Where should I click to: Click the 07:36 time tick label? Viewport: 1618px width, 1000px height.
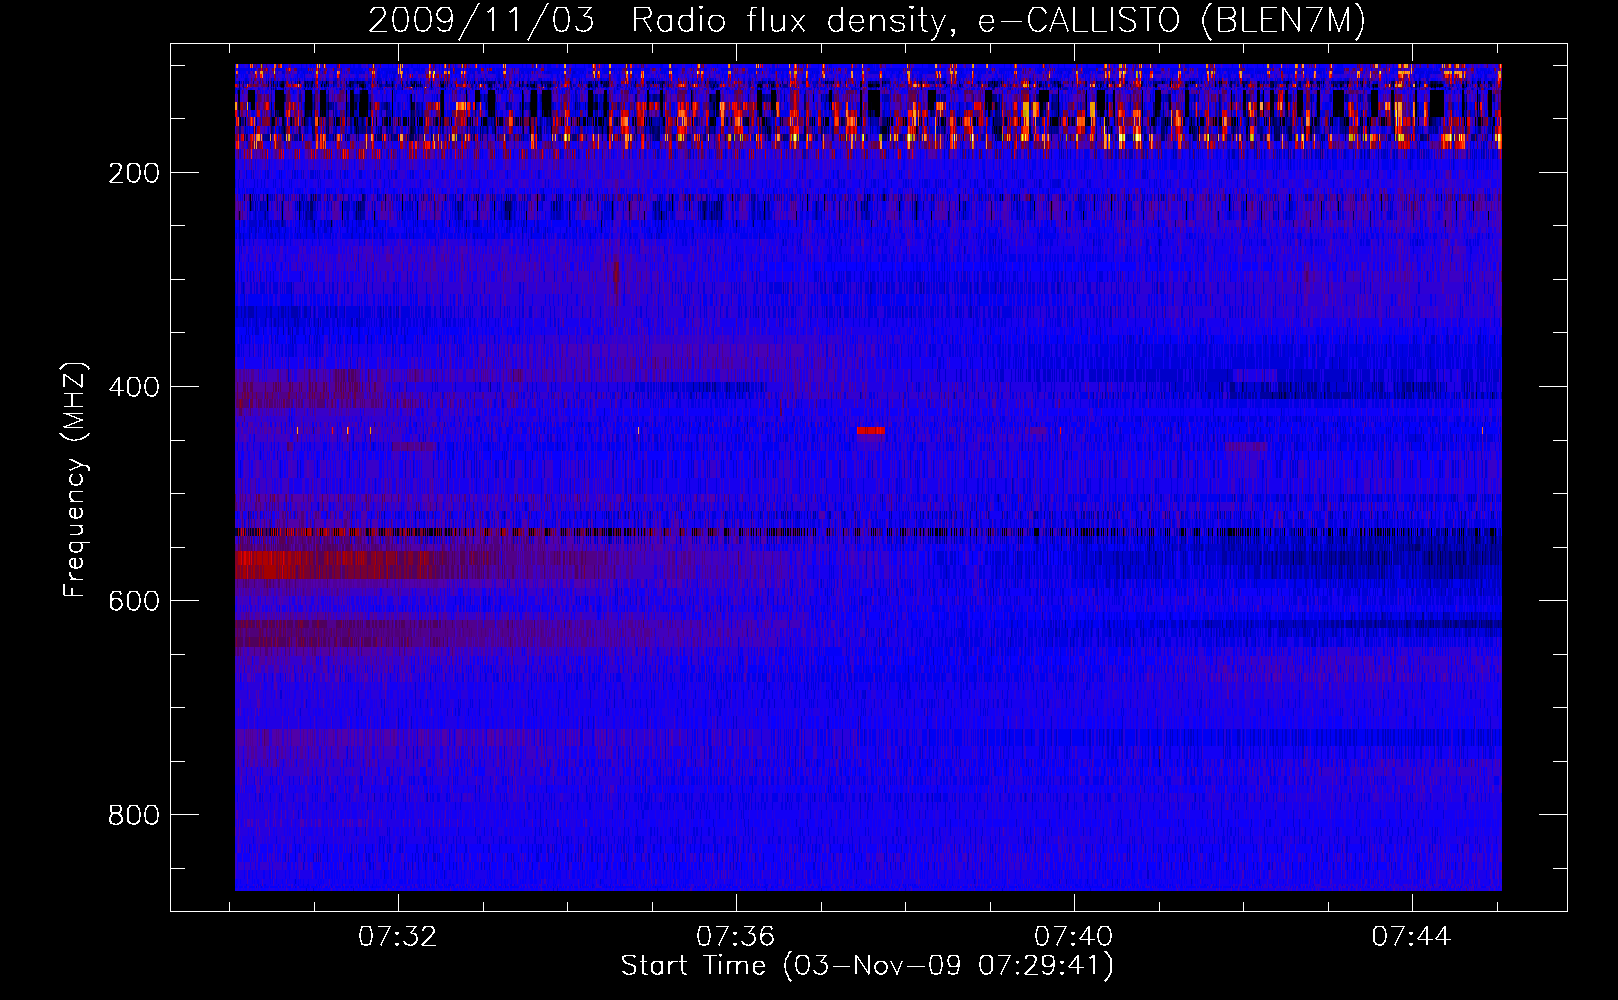click(736, 937)
